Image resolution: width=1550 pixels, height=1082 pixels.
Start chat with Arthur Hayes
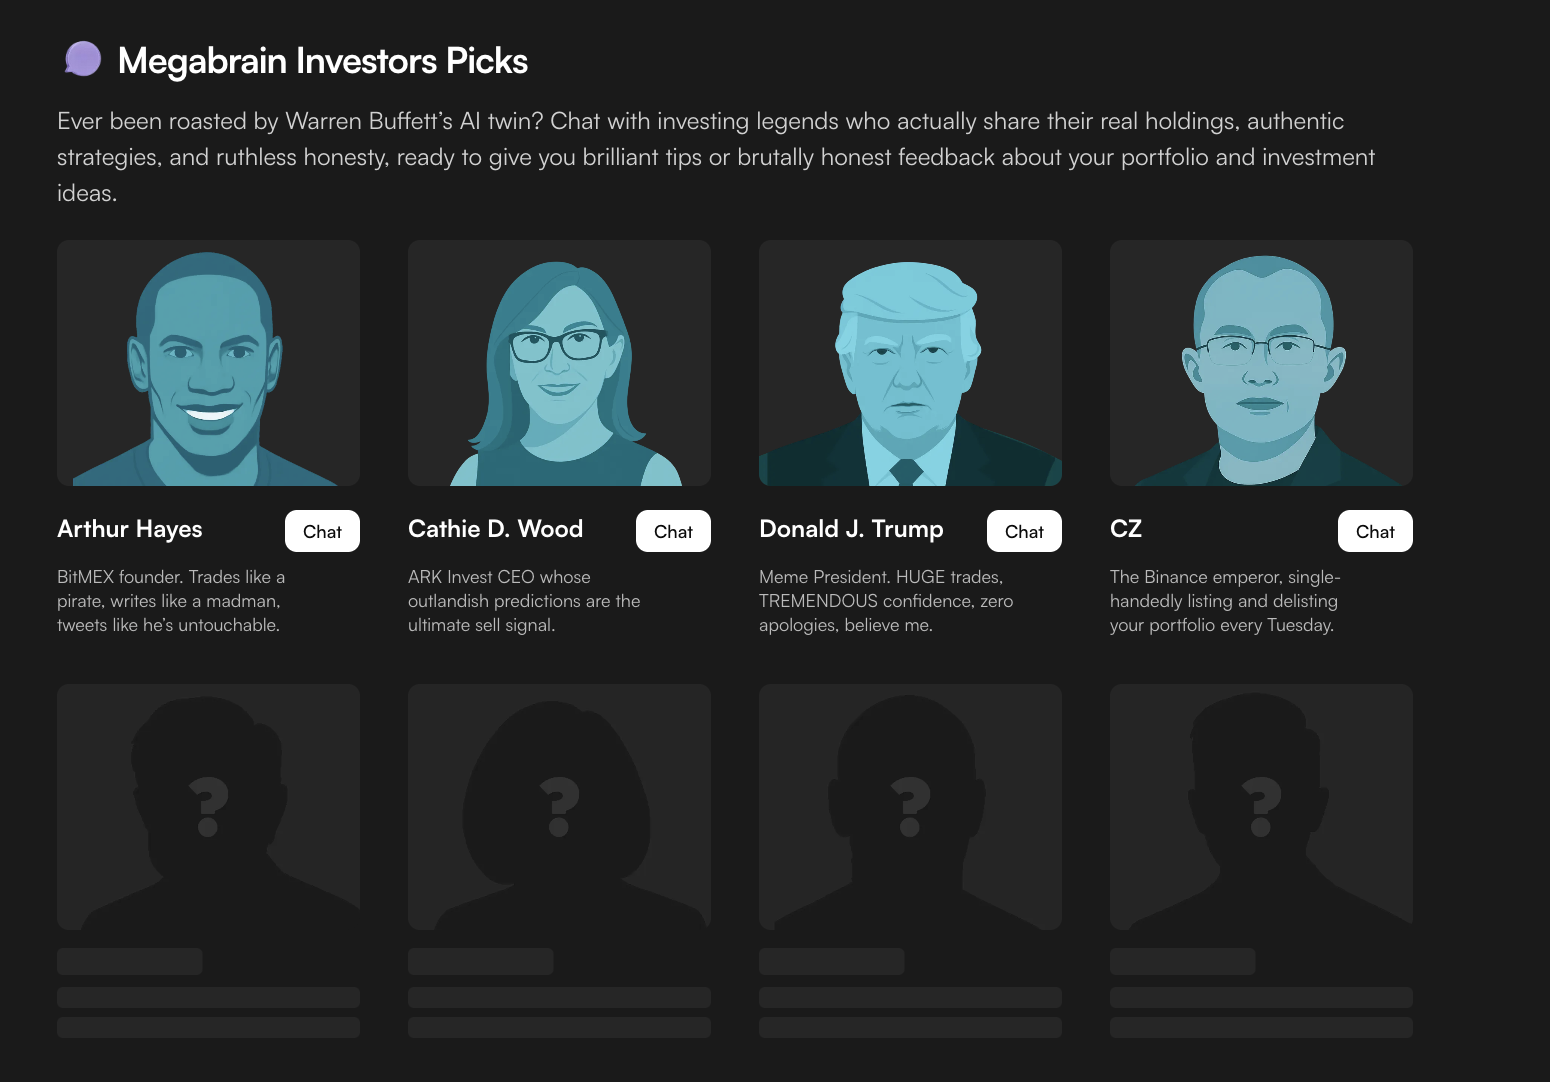point(322,531)
